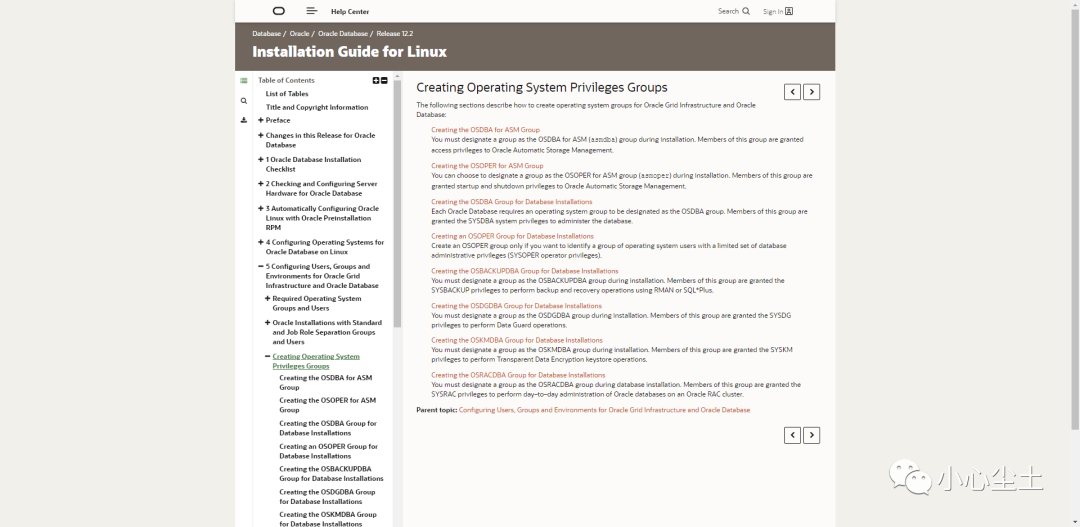Image resolution: width=1080 pixels, height=527 pixels.
Task: Expand the Preface section
Action: point(260,120)
